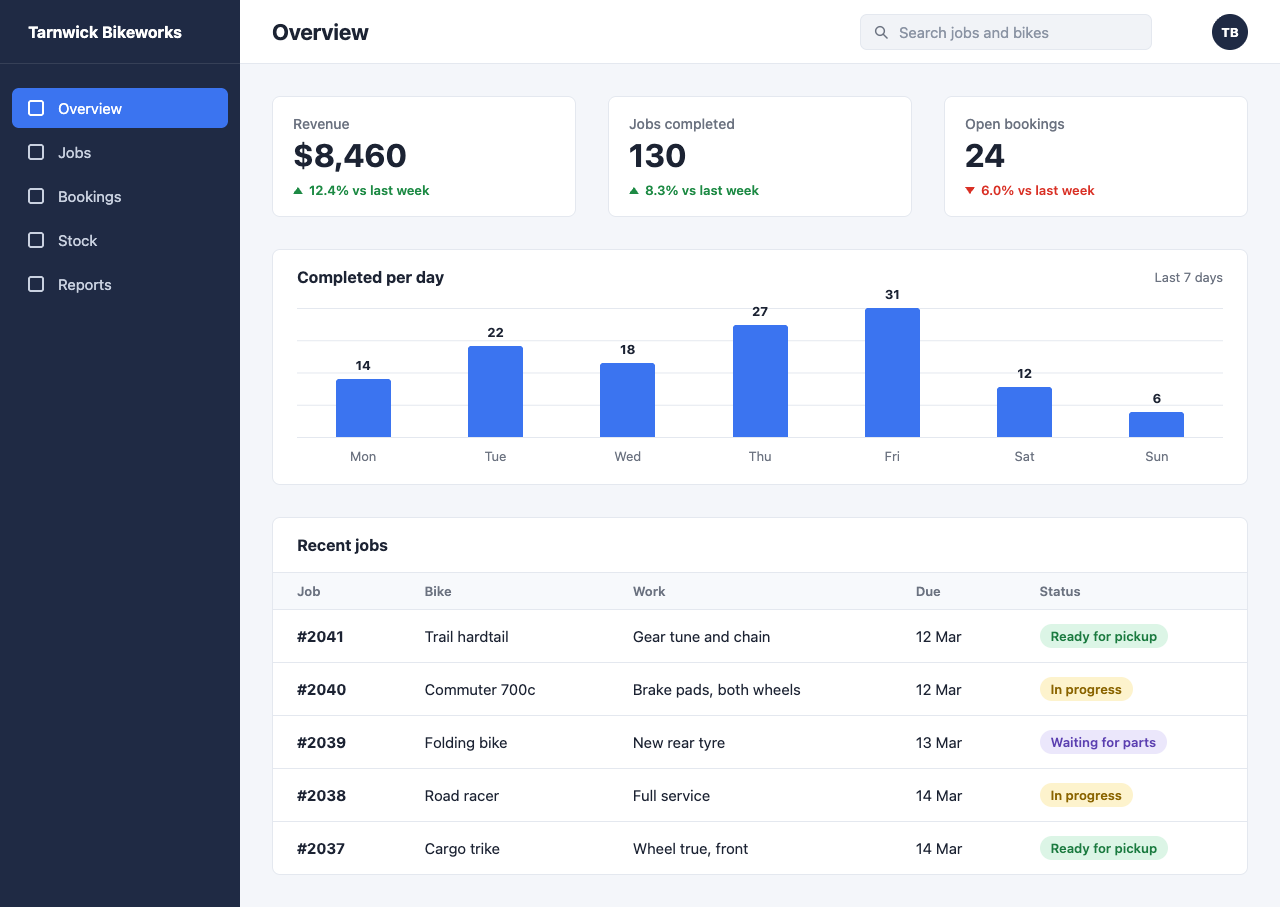Image resolution: width=1280 pixels, height=907 pixels.
Task: Click job number #2038
Action: [x=321, y=796]
